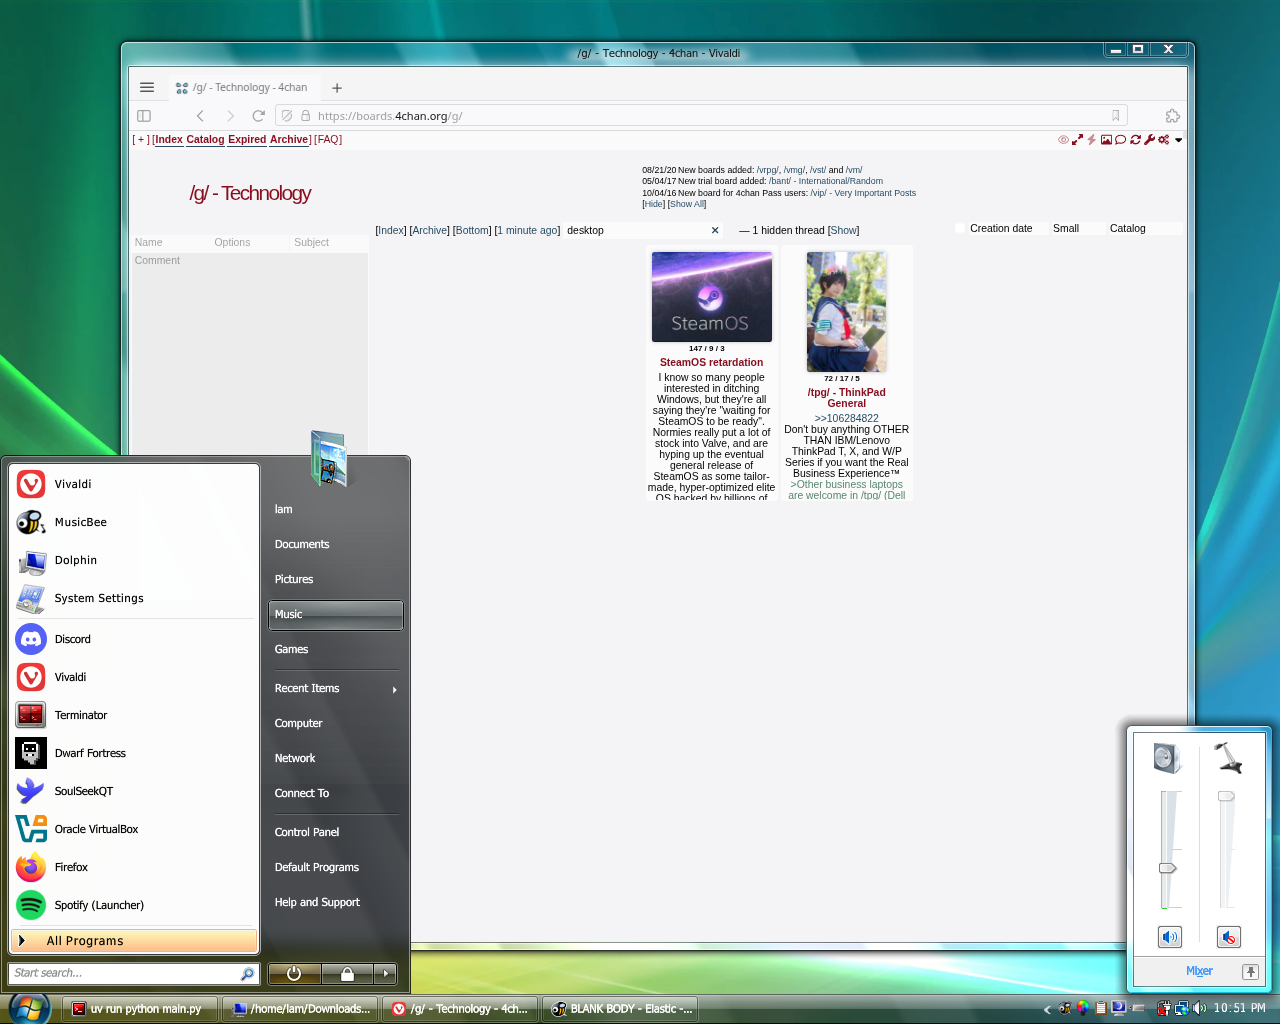The height and width of the screenshot is (1024, 1280).
Task: Expand the board list plus toggle
Action: coord(141,140)
